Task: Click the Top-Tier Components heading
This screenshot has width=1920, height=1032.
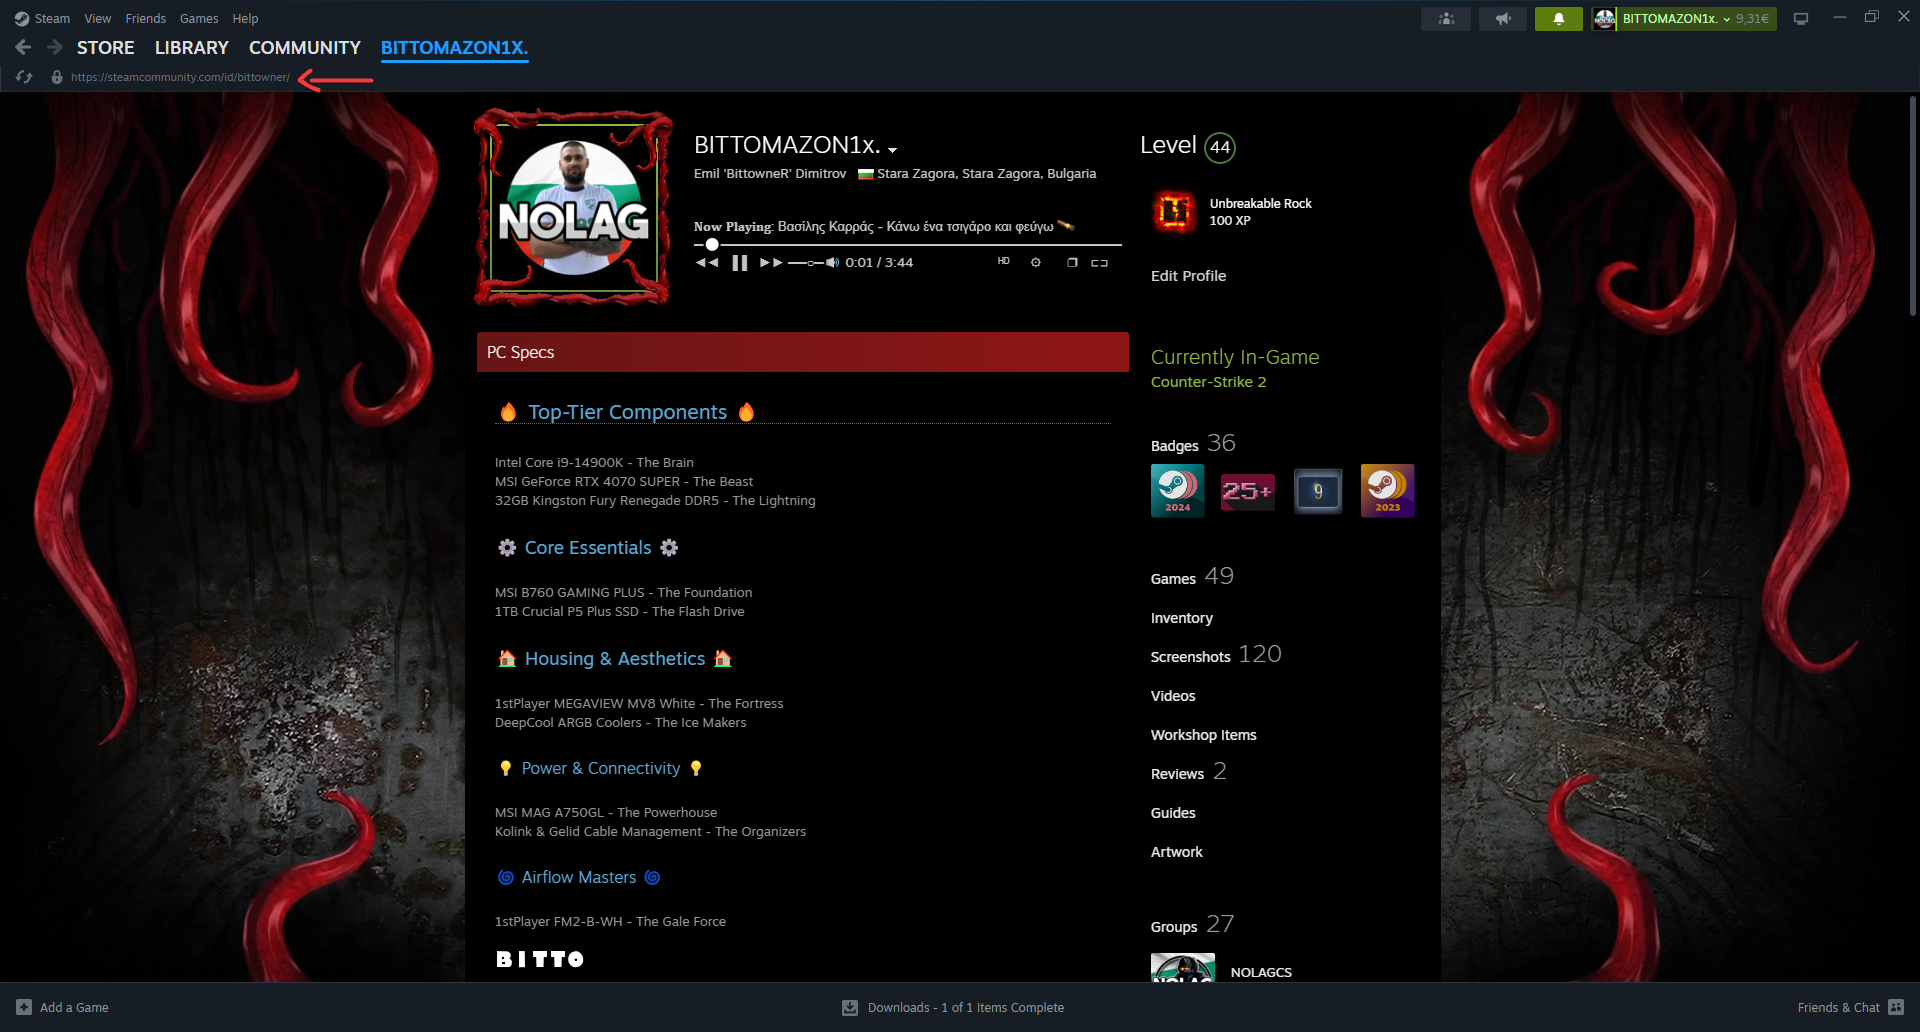Action: 627,412
